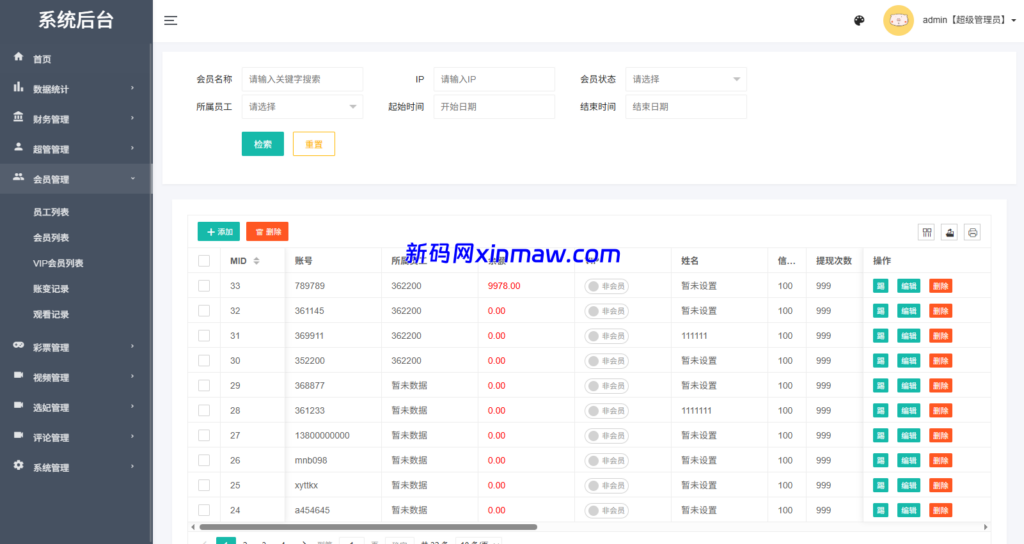Viewport: 1024px width, 544px height.
Task: Check the checkbox for row MID 31
Action: click(204, 336)
